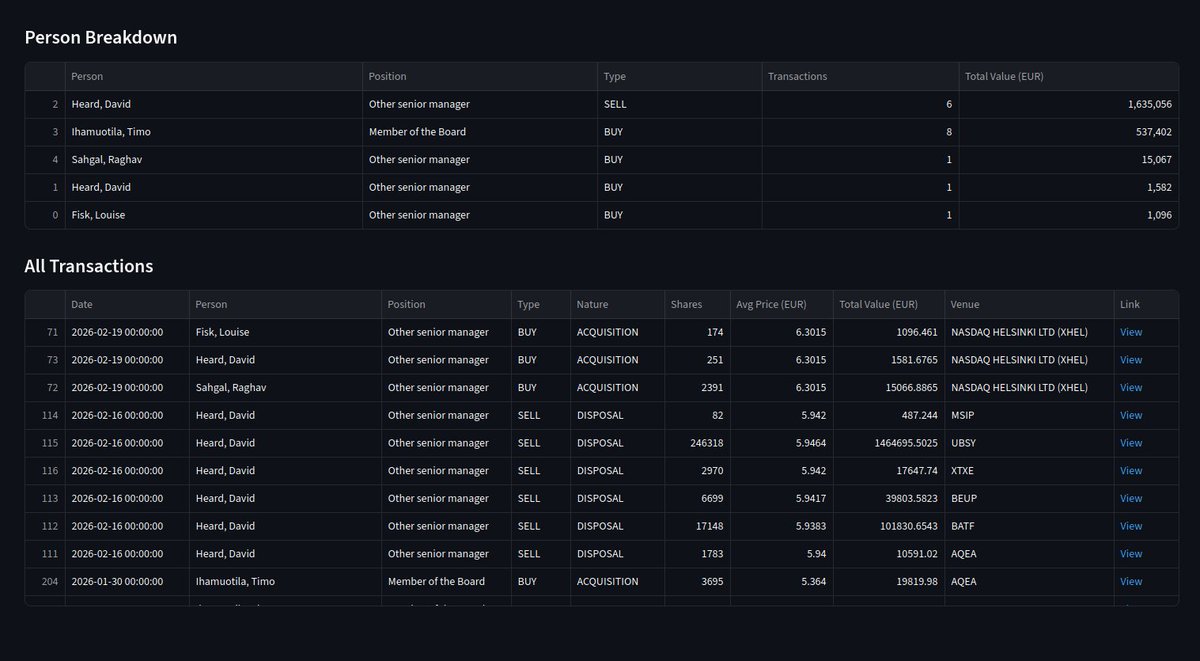The image size is (1200, 661).
Task: Open View link for UBSY venue row
Action: coord(1130,443)
